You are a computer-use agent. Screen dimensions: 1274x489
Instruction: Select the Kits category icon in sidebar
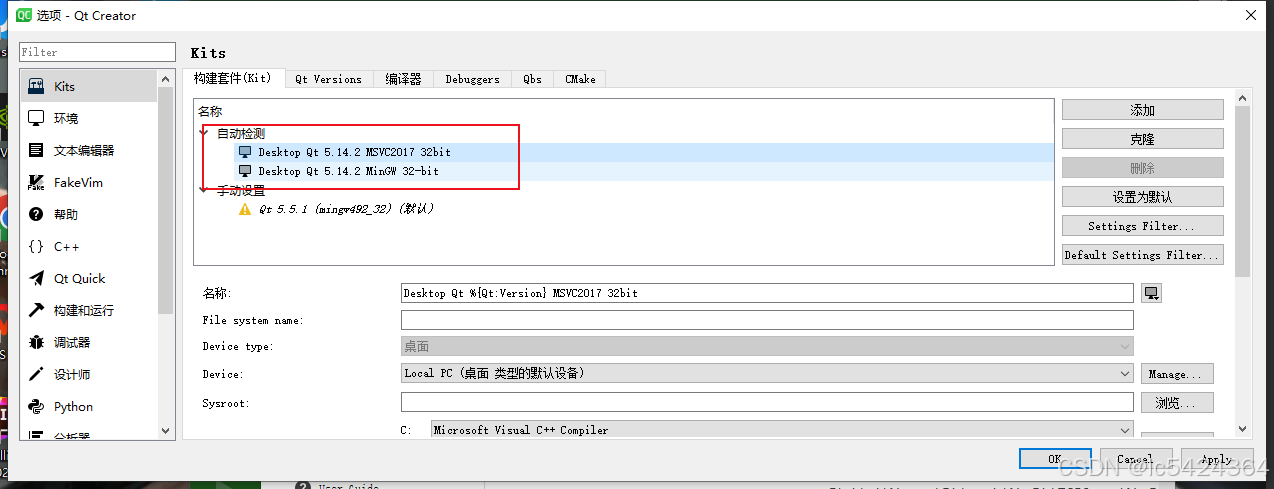pos(36,86)
